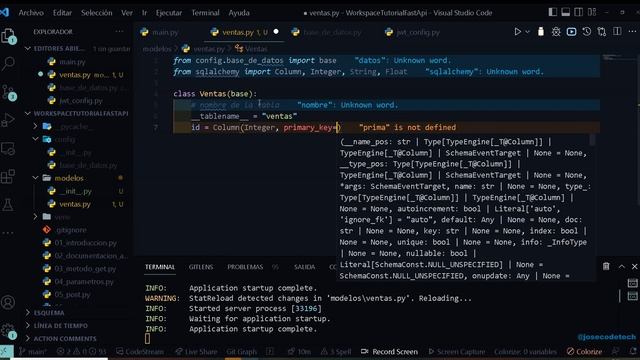640x360 pixels.
Task: Close ventas.py tab via unsaved dot
Action: [276, 32]
